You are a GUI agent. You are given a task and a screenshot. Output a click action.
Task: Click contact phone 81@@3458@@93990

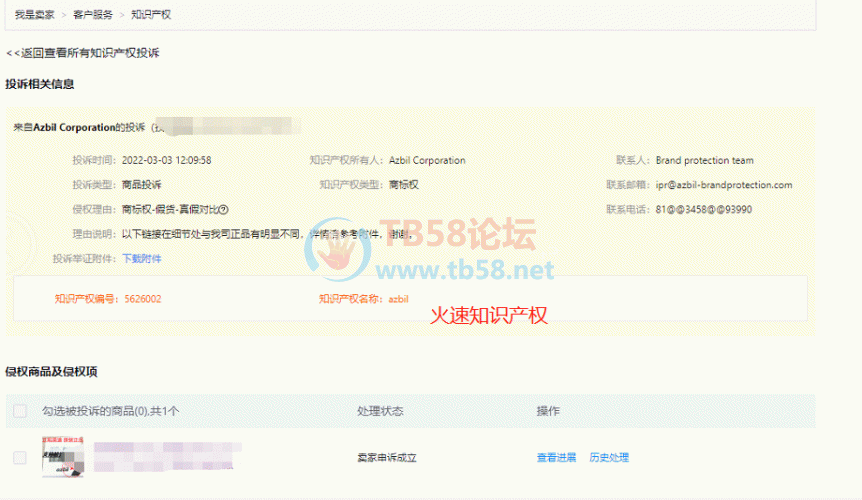click(704, 209)
